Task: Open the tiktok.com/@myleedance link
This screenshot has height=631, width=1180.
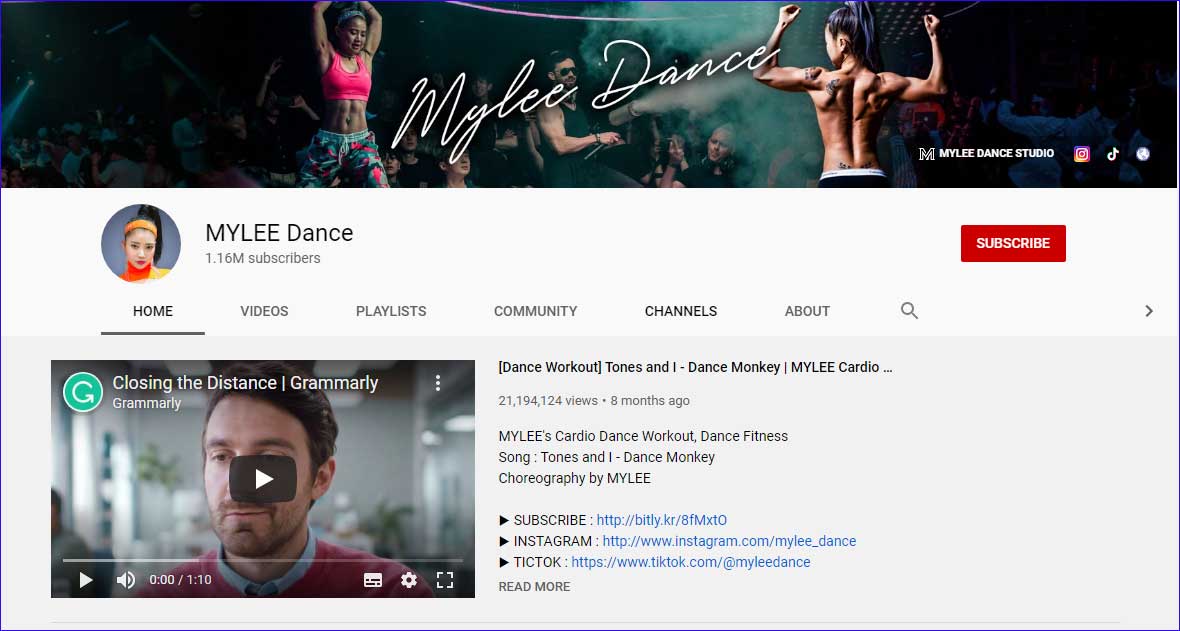Action: coord(691,562)
